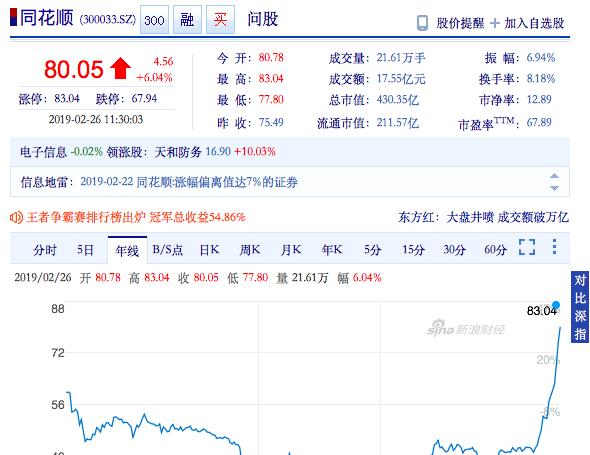Click the blue 83.04 peak marker dot
Image resolution: width=590 pixels, height=455 pixels.
coord(556,305)
